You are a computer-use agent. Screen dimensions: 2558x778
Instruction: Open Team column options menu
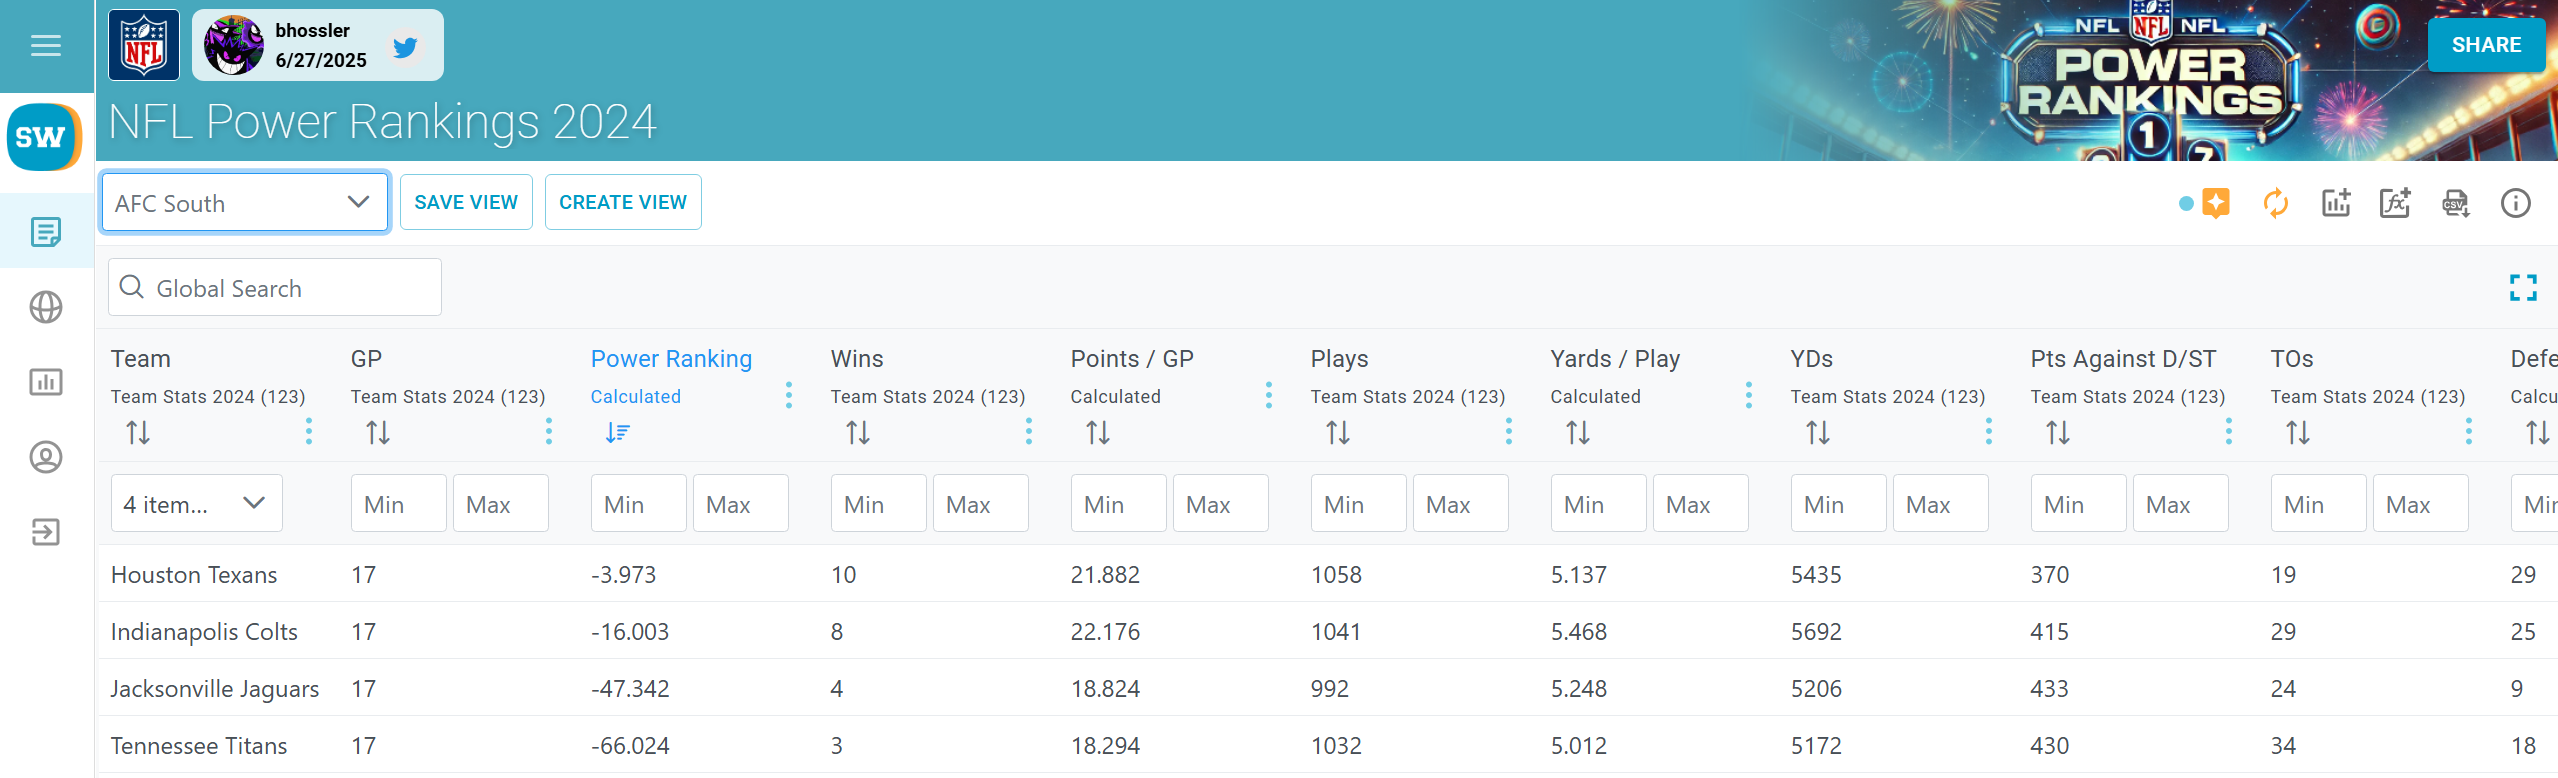[309, 431]
